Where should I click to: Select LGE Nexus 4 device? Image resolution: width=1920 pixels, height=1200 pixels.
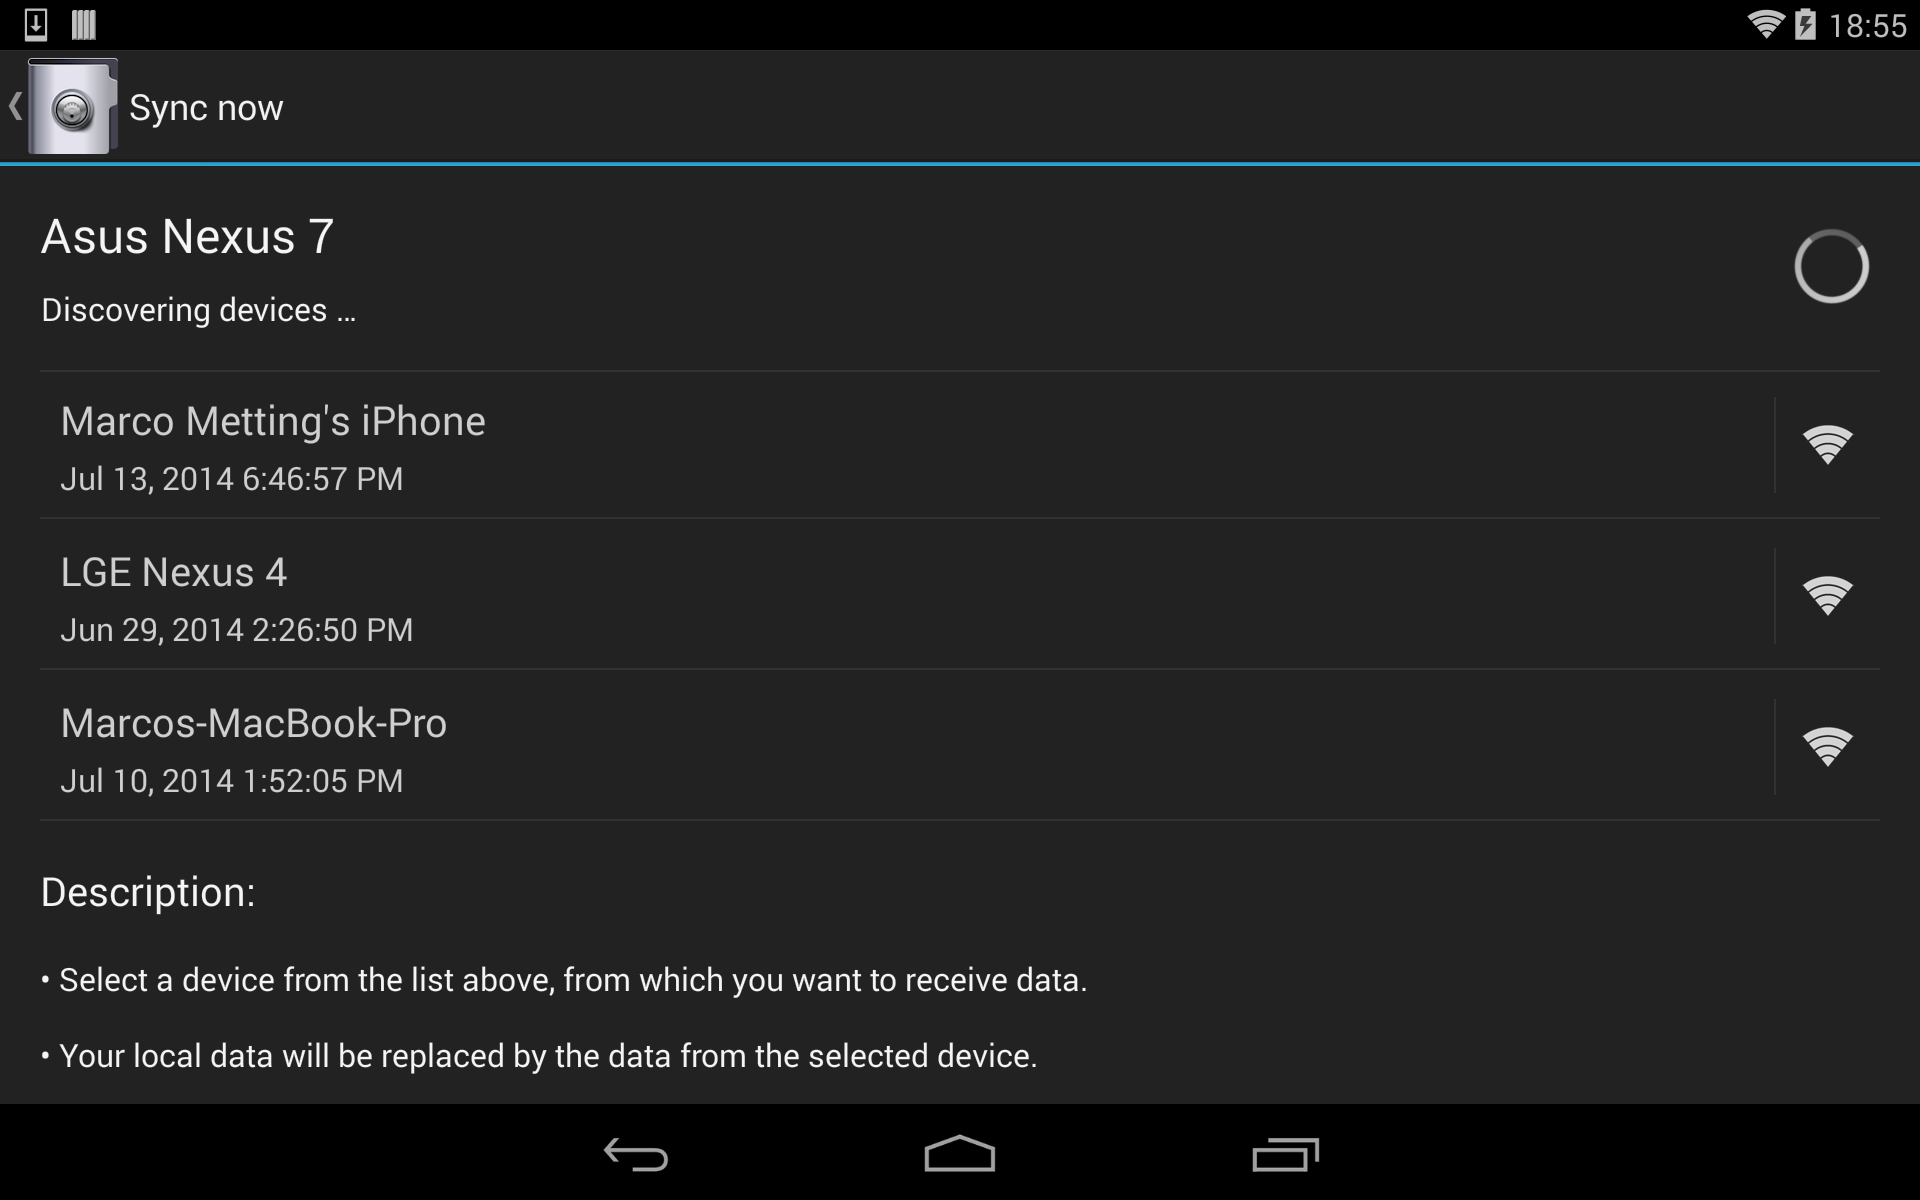click(907, 596)
